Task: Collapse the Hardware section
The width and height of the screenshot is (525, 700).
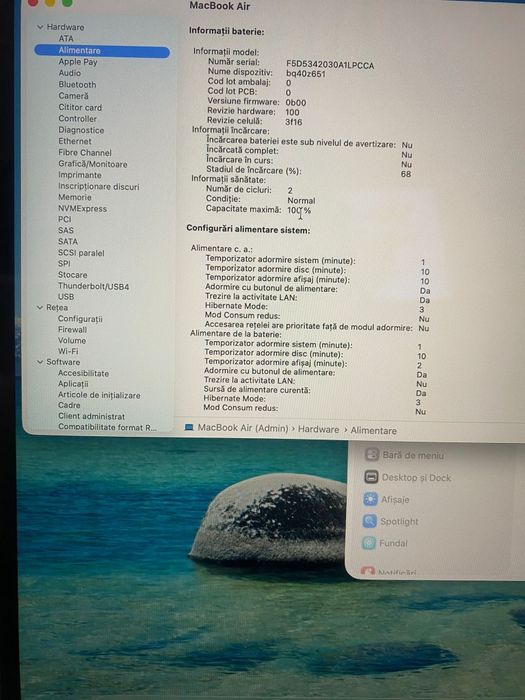Action: coord(40,27)
